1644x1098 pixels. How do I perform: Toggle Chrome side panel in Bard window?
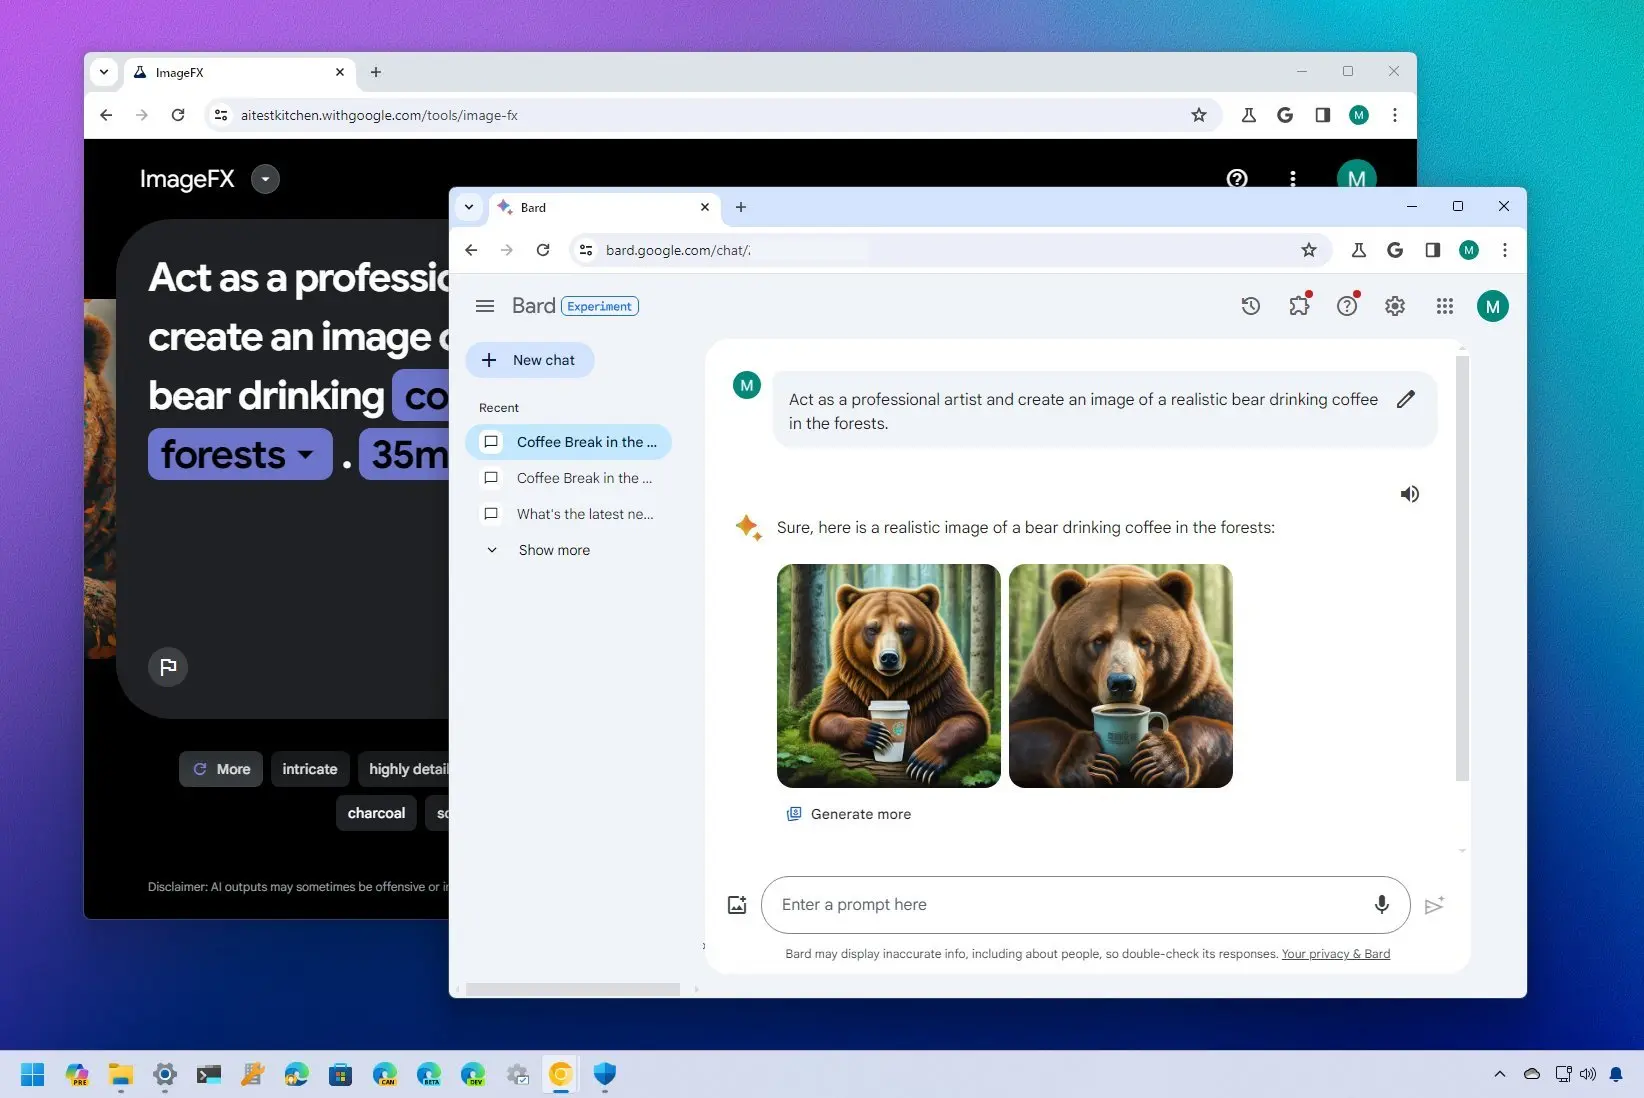tap(1432, 250)
